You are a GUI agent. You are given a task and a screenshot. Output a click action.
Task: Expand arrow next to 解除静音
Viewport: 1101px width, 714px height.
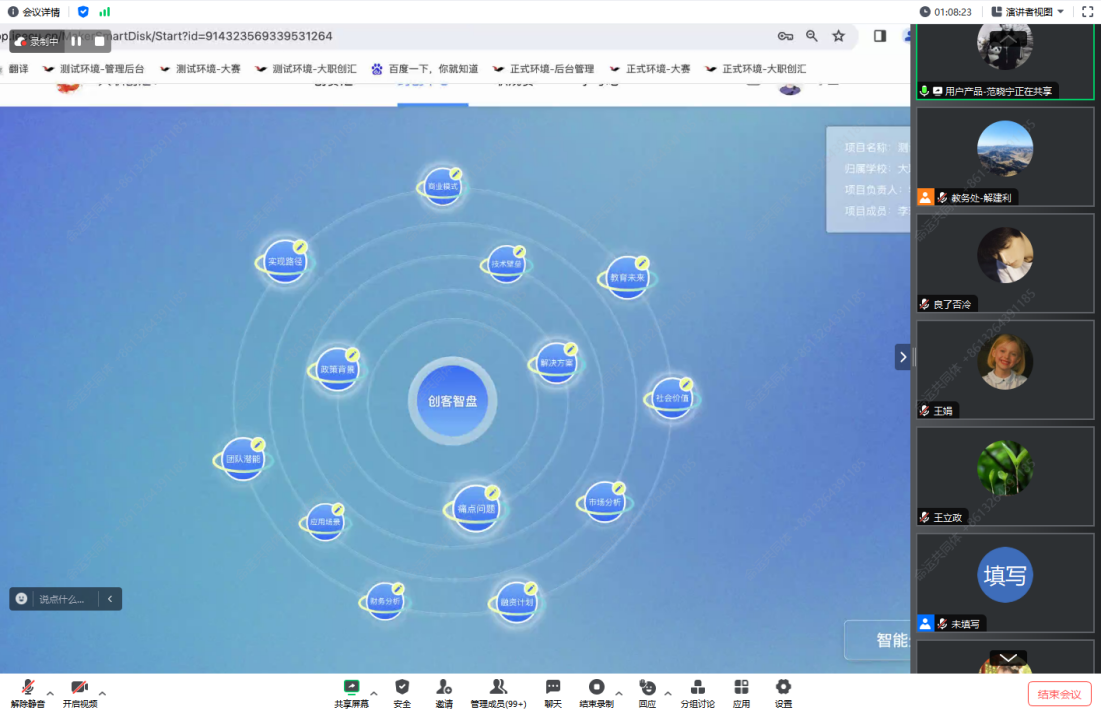pyautogui.click(x=50, y=693)
